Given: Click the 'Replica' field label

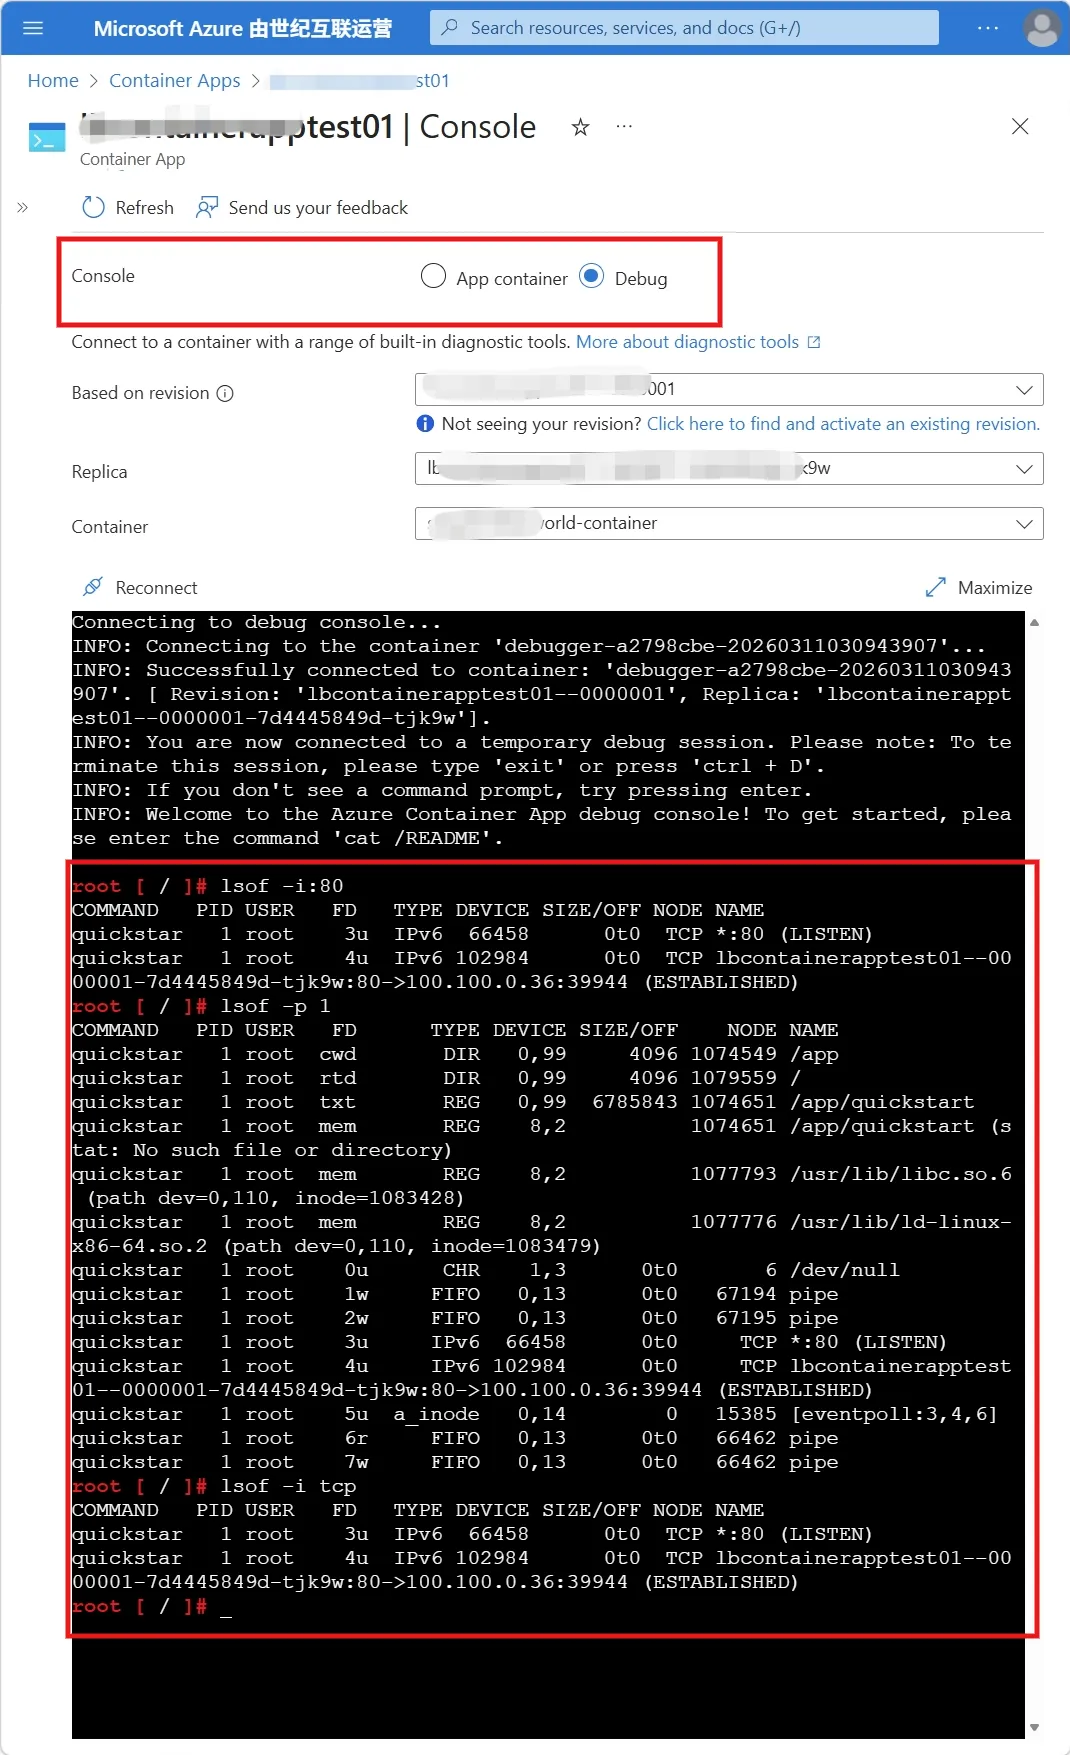Looking at the screenshot, I should click(99, 472).
